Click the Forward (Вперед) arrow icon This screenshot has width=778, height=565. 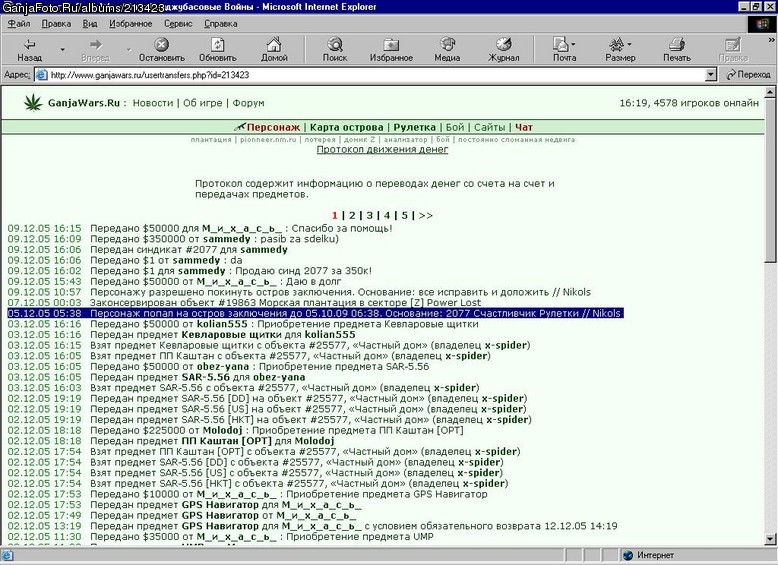click(x=96, y=45)
